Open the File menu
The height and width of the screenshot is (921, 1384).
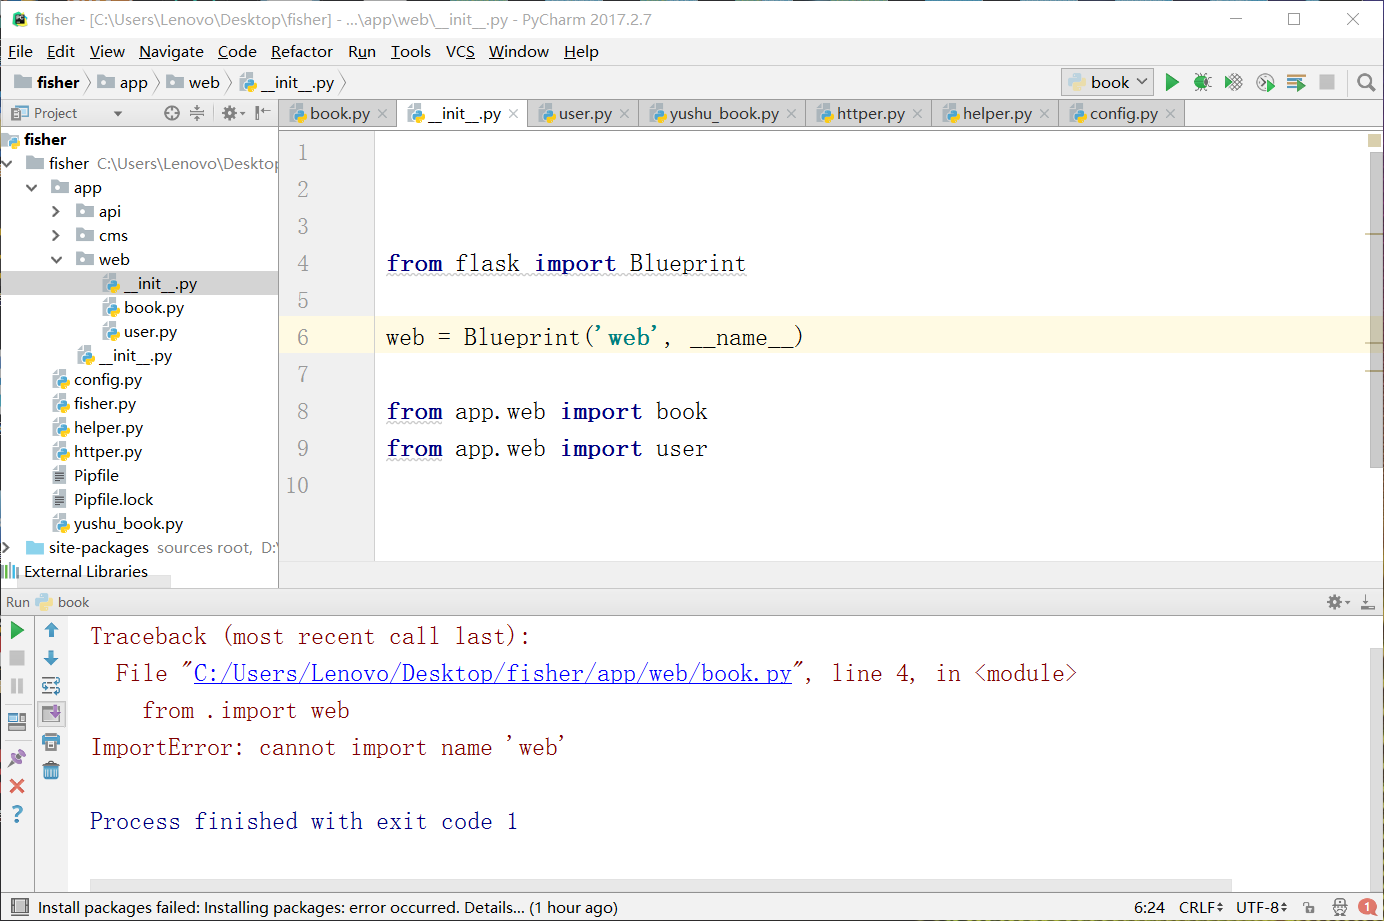click(20, 52)
